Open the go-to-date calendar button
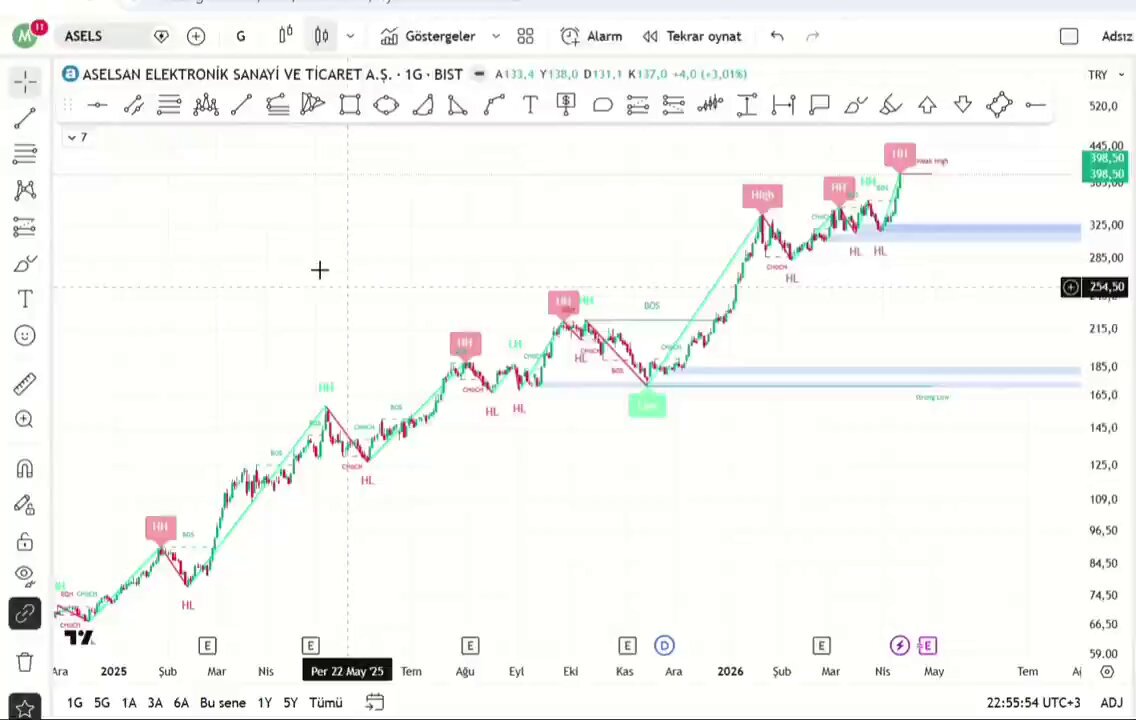The width and height of the screenshot is (1136, 720). pos(375,702)
